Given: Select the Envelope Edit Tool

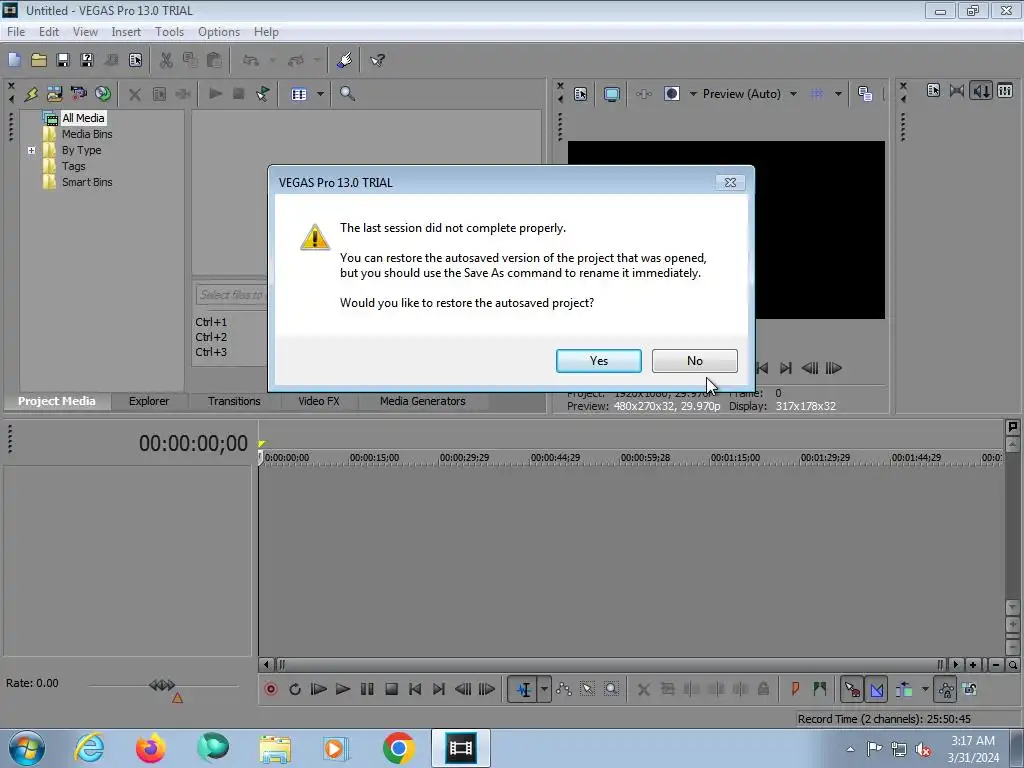Looking at the screenshot, I should coord(564,689).
